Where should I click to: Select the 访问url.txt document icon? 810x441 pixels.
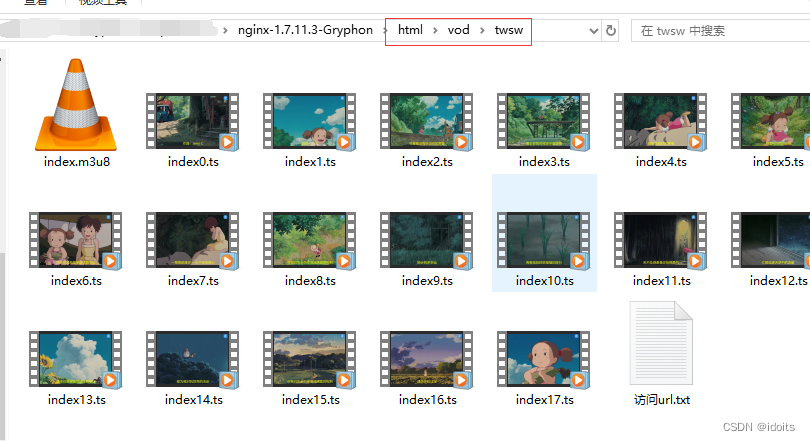click(661, 343)
